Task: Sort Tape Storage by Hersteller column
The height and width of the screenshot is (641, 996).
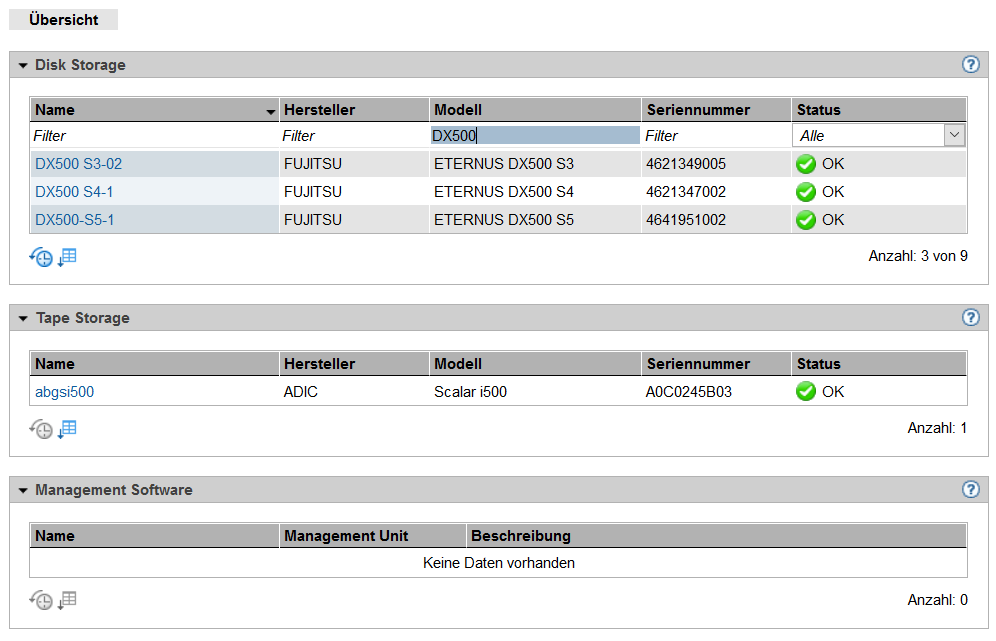Action: click(x=354, y=363)
